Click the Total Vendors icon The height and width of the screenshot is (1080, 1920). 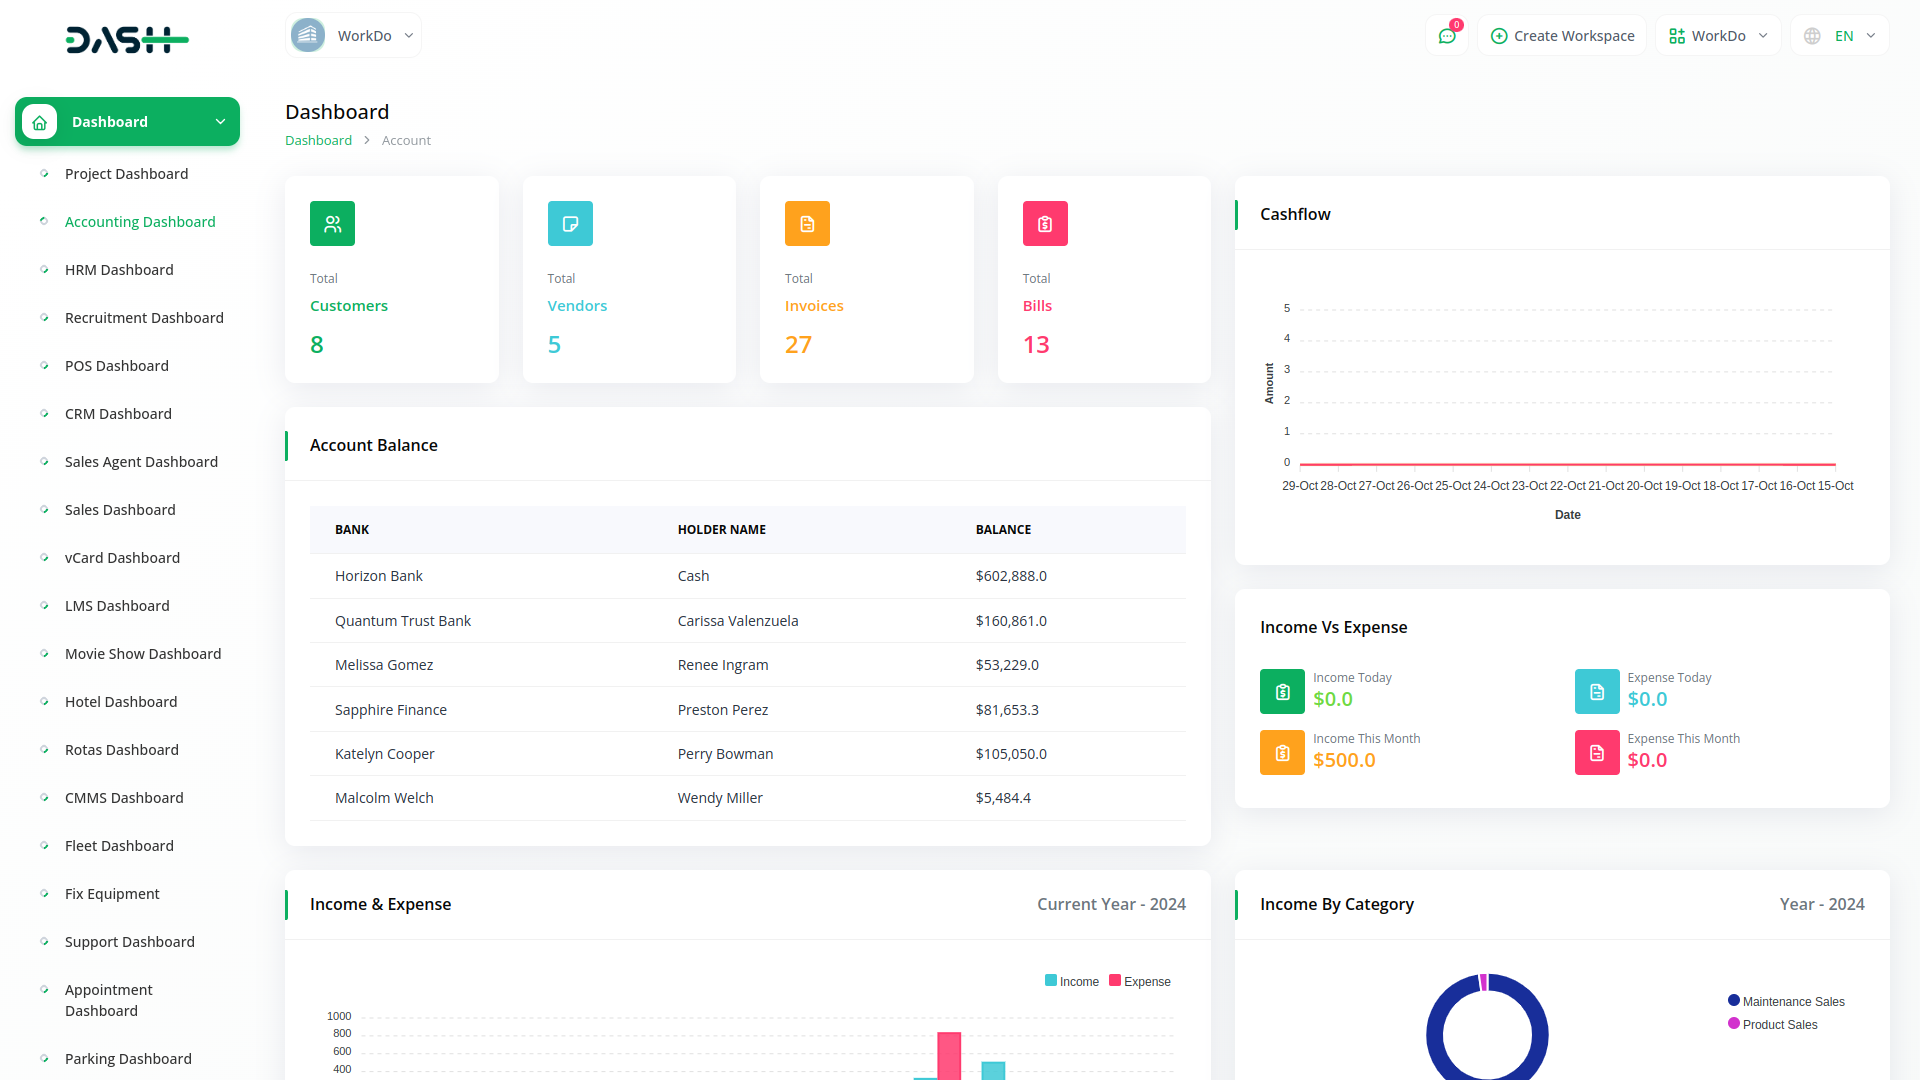pos(570,223)
